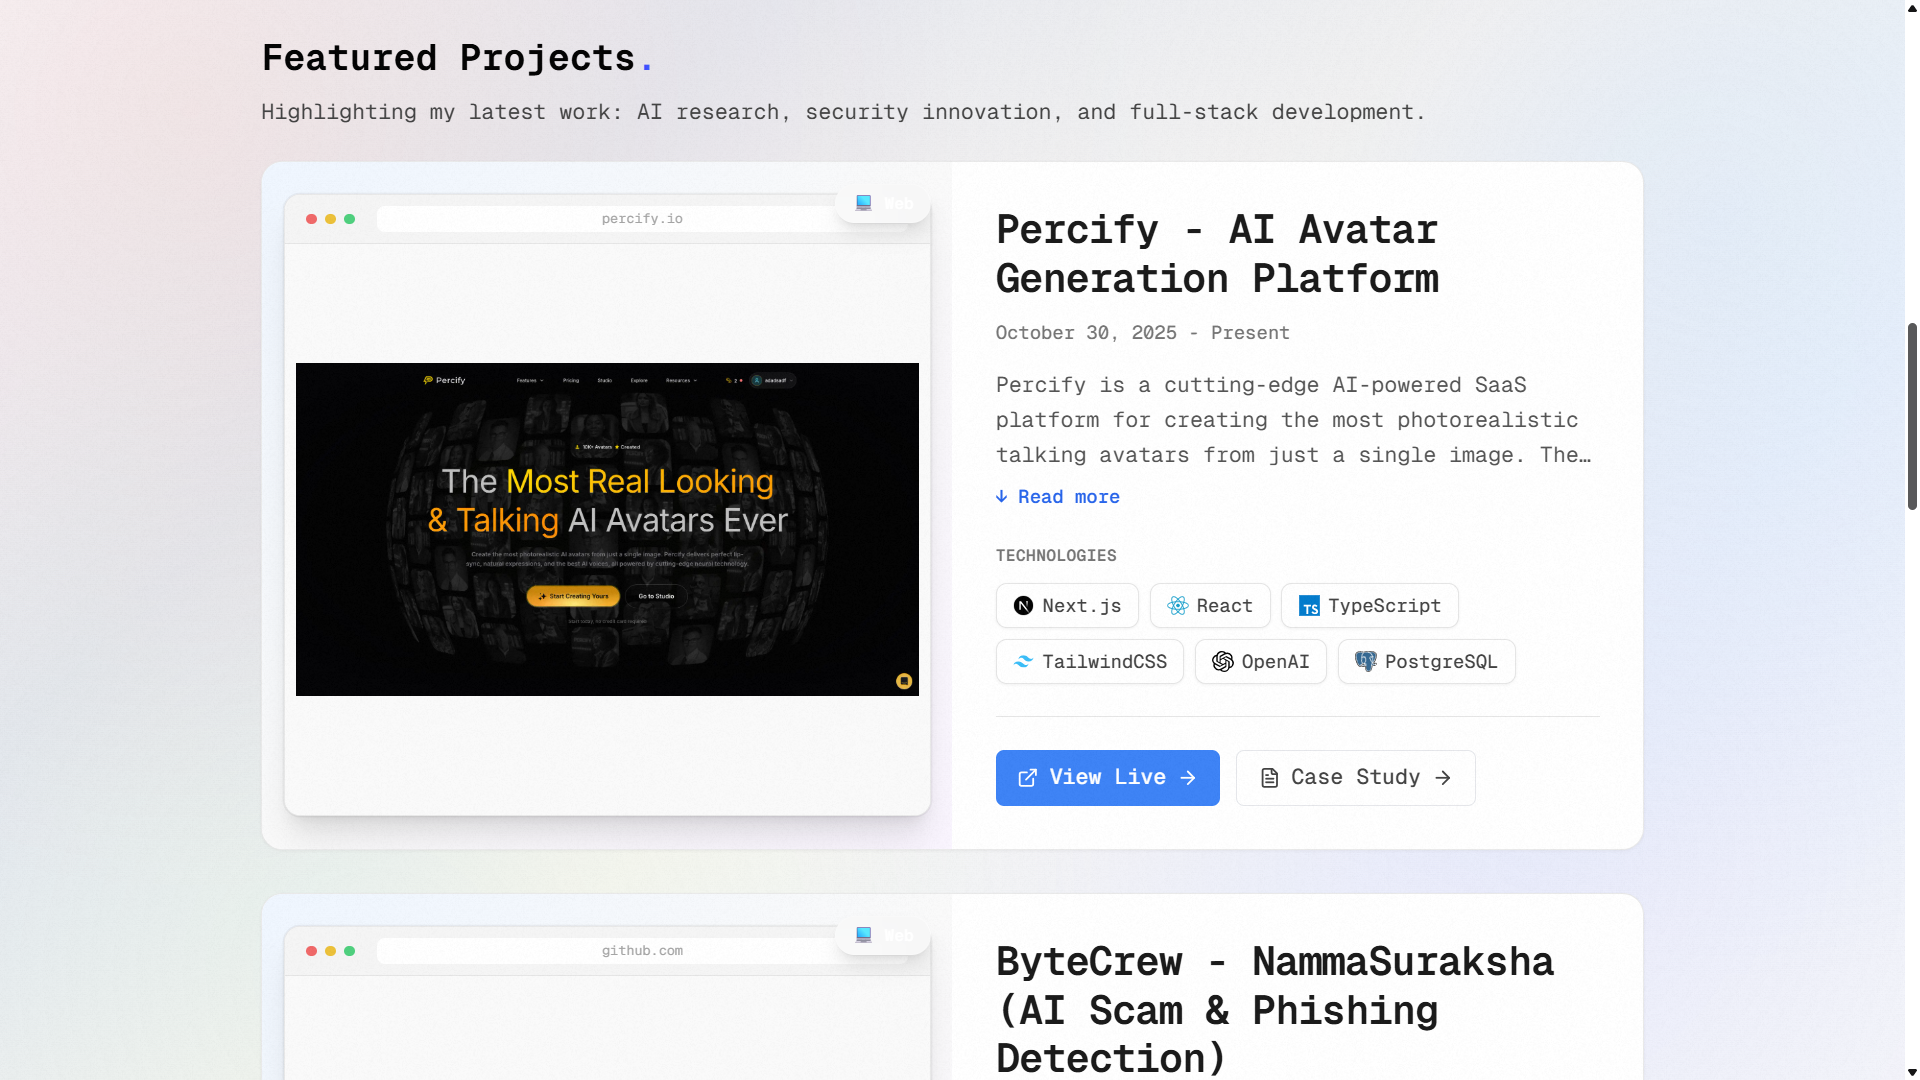Click the React atom logo icon
Screen dimensions: 1920x1080
click(1178, 606)
